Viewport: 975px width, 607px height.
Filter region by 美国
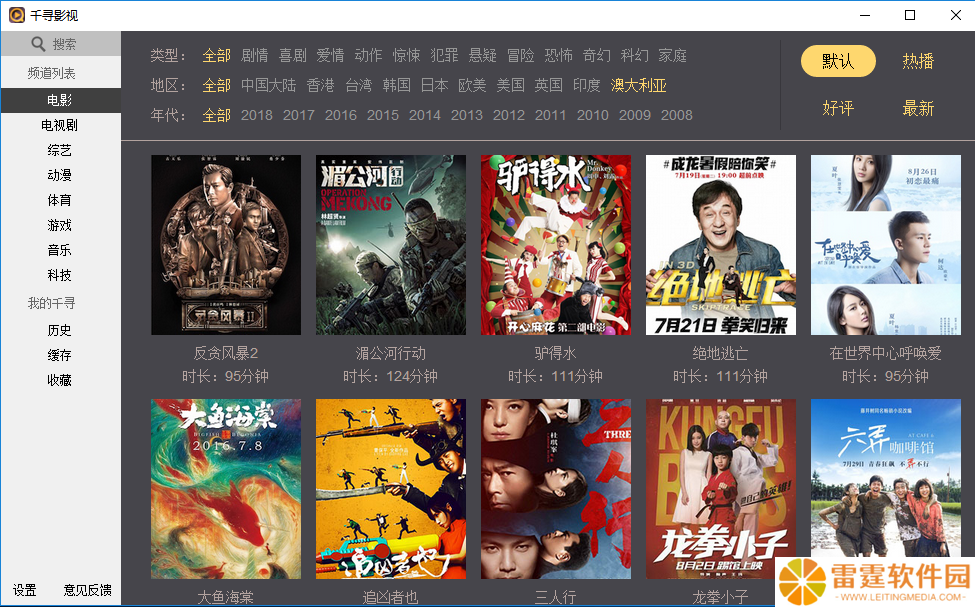[x=511, y=85]
